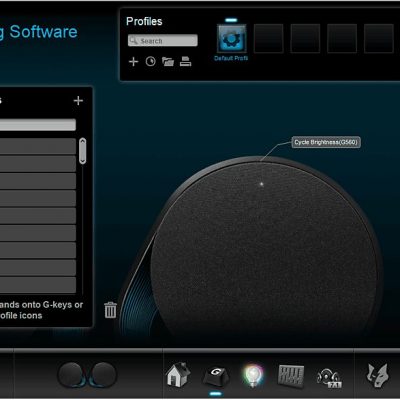Open scan for new games clock icon
The image size is (400, 400).
tap(150, 61)
